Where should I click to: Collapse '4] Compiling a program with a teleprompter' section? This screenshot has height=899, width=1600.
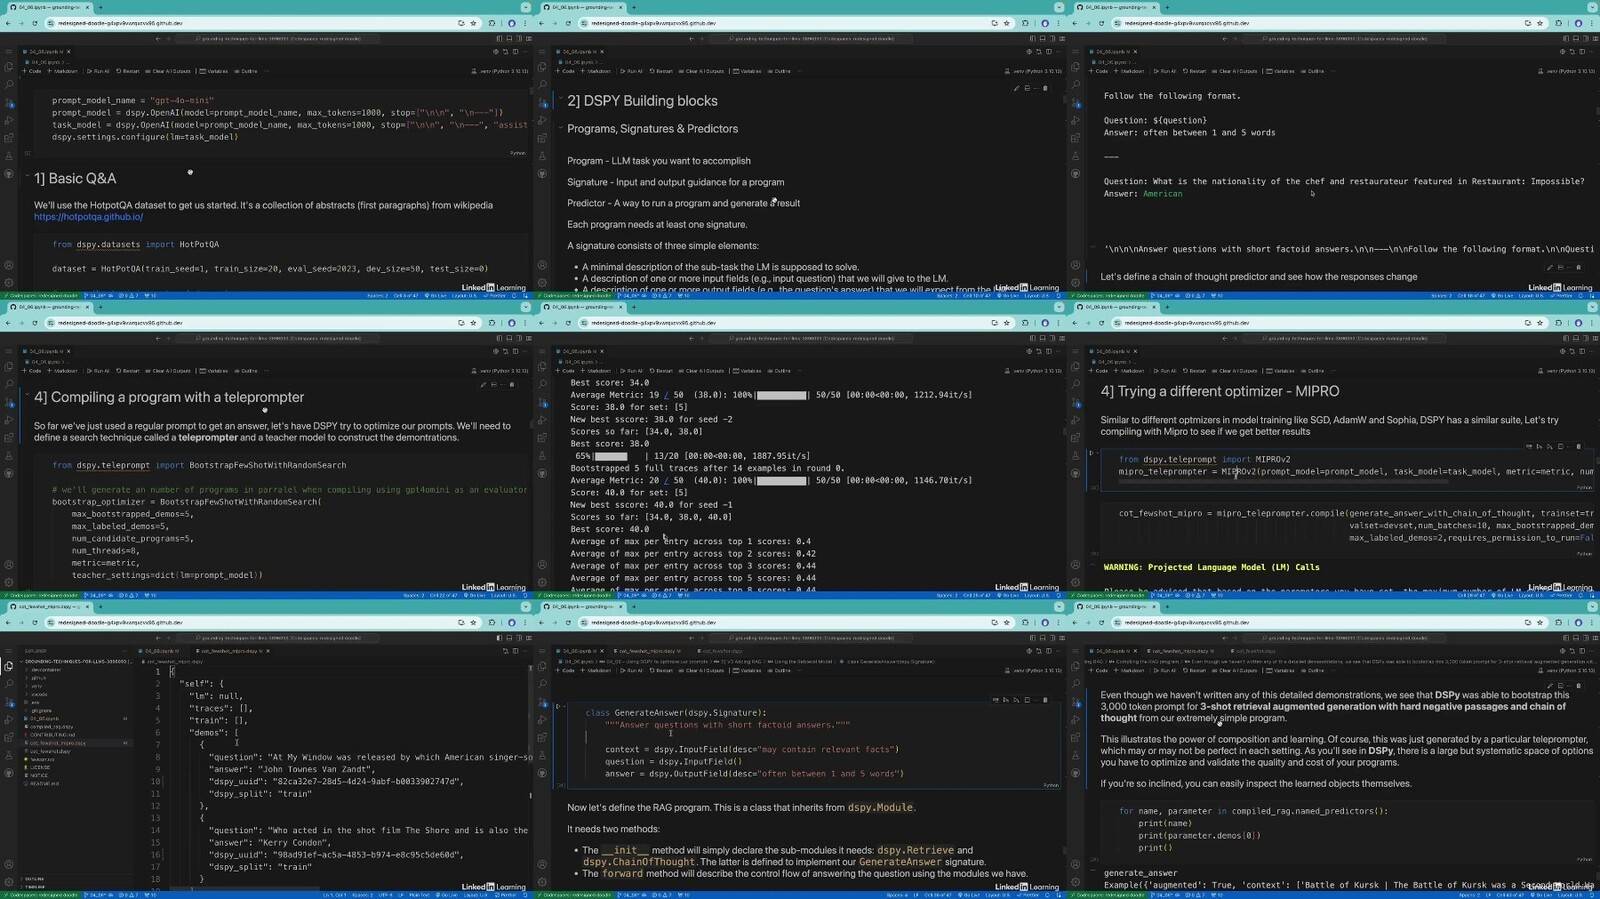point(27,394)
